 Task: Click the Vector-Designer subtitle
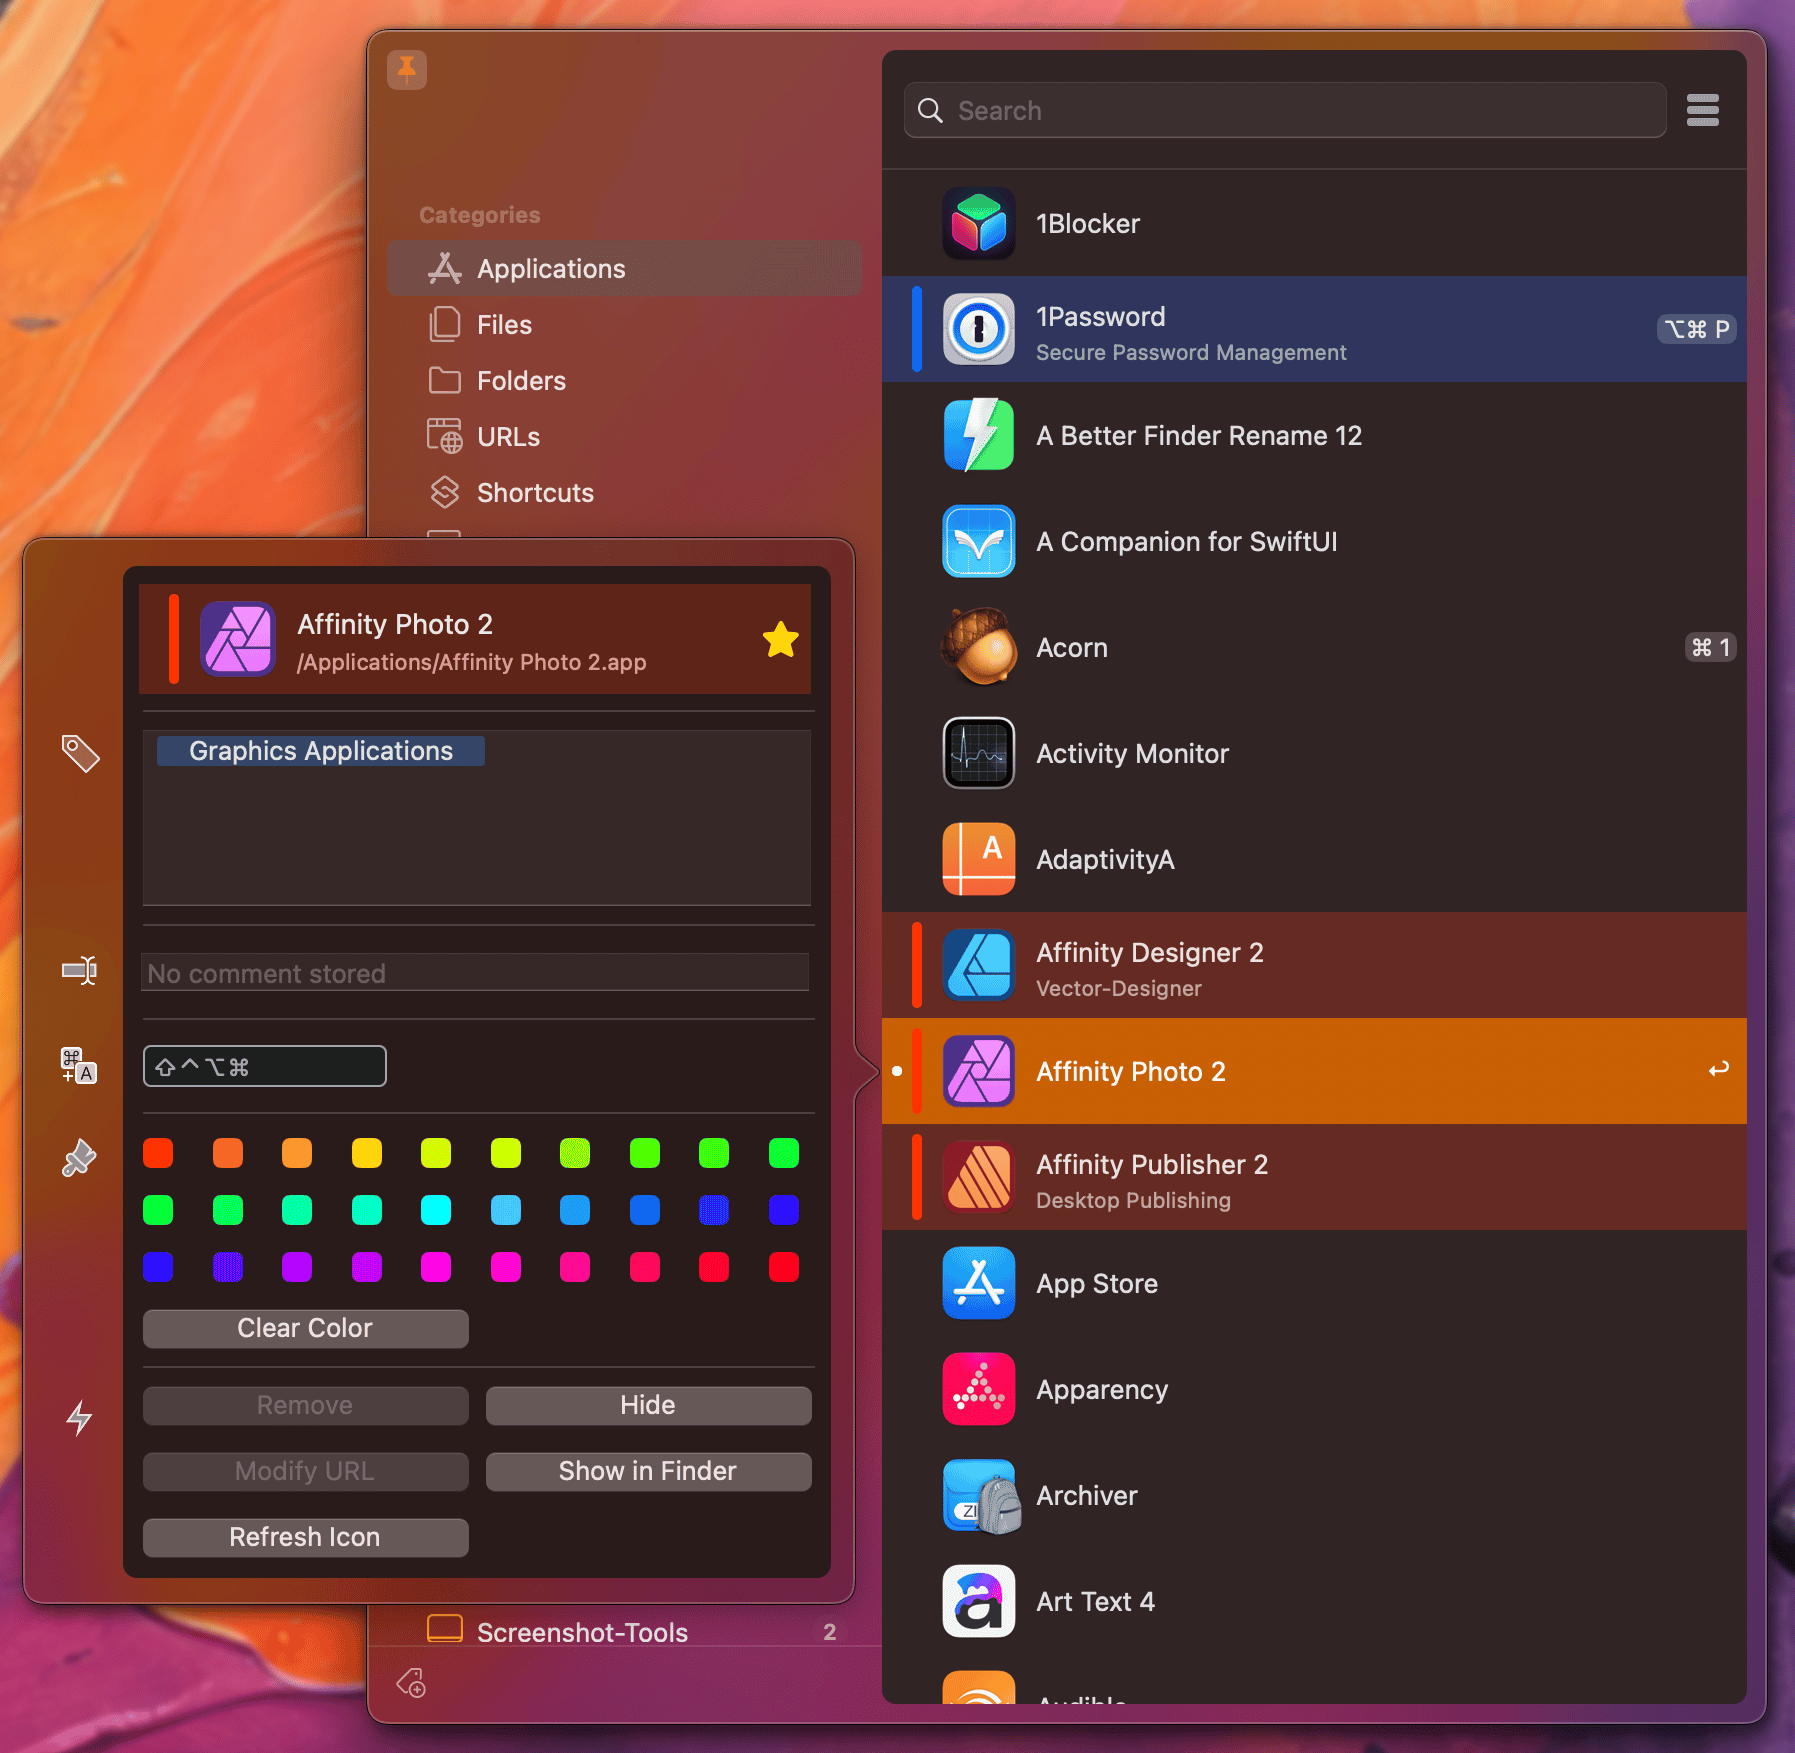1119,988
